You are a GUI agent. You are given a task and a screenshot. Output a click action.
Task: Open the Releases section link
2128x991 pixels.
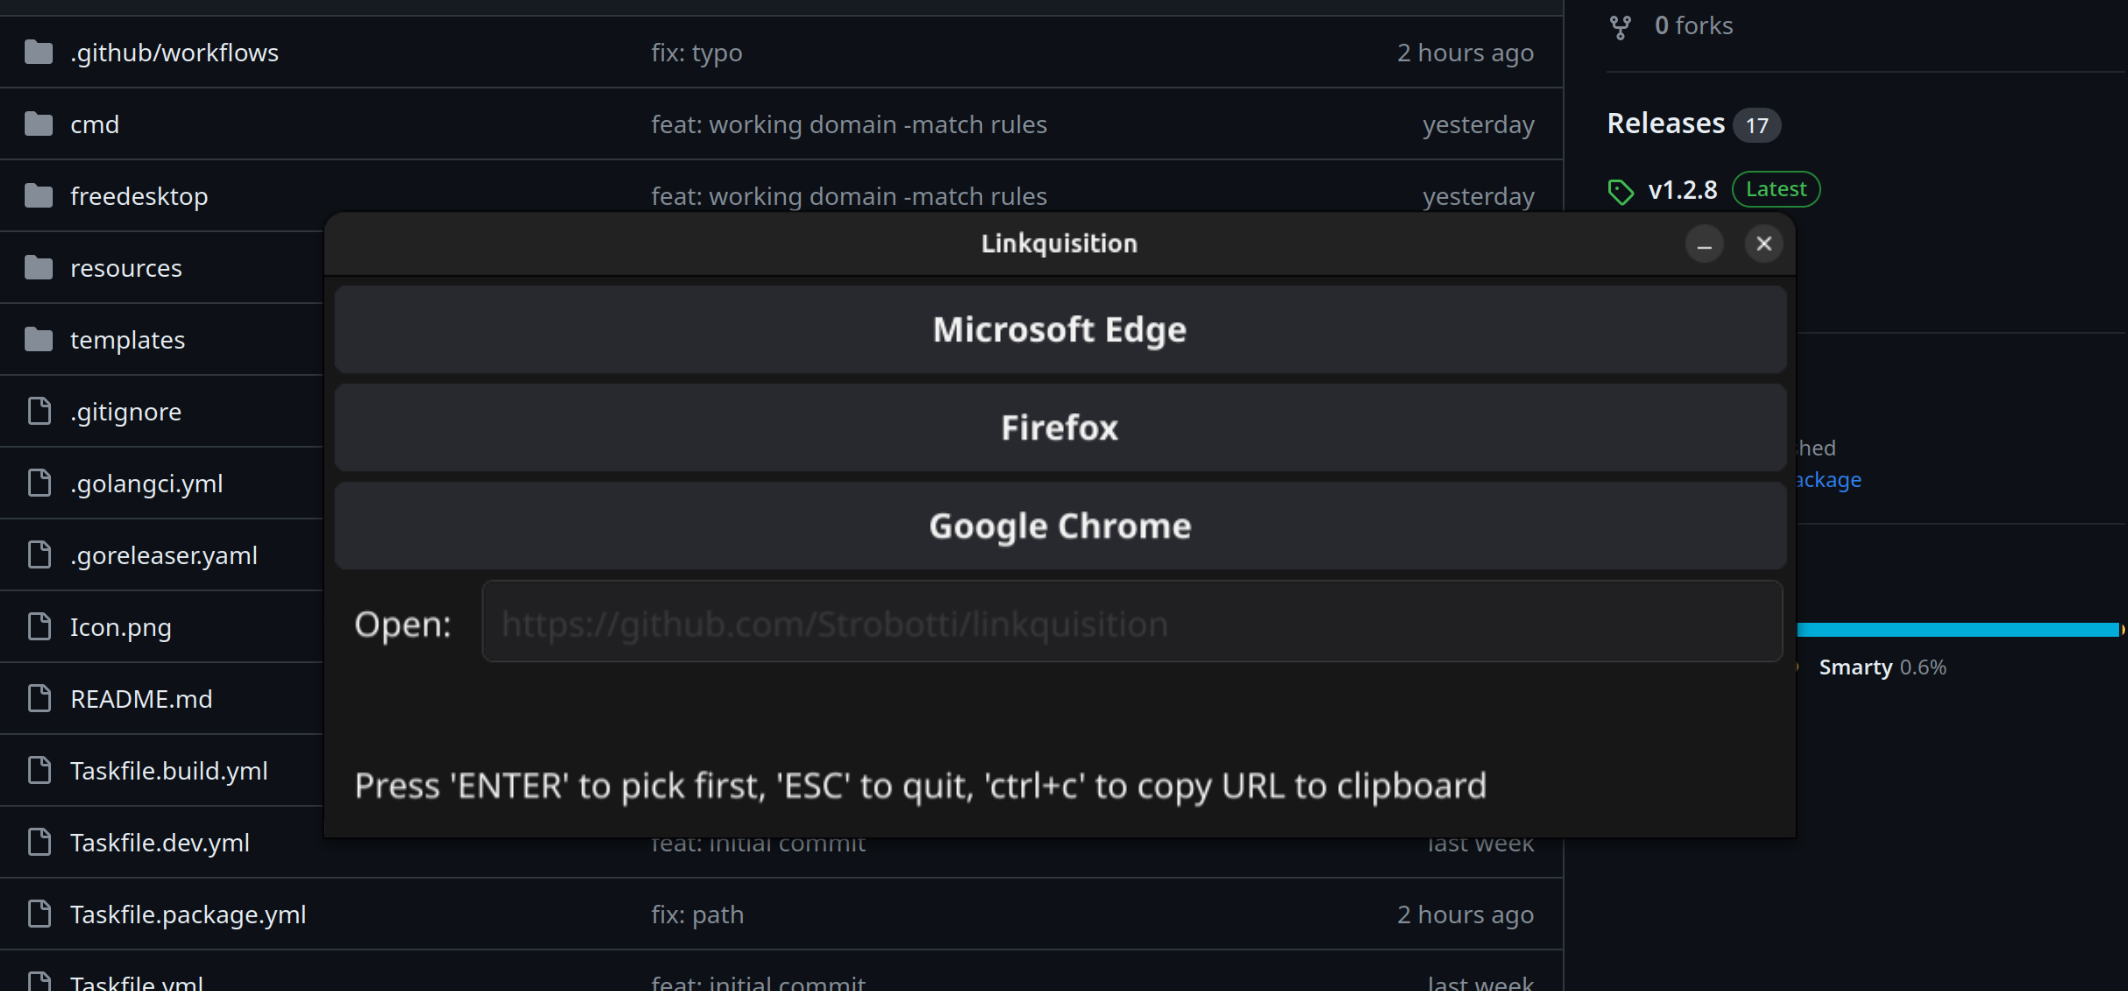click(1665, 124)
